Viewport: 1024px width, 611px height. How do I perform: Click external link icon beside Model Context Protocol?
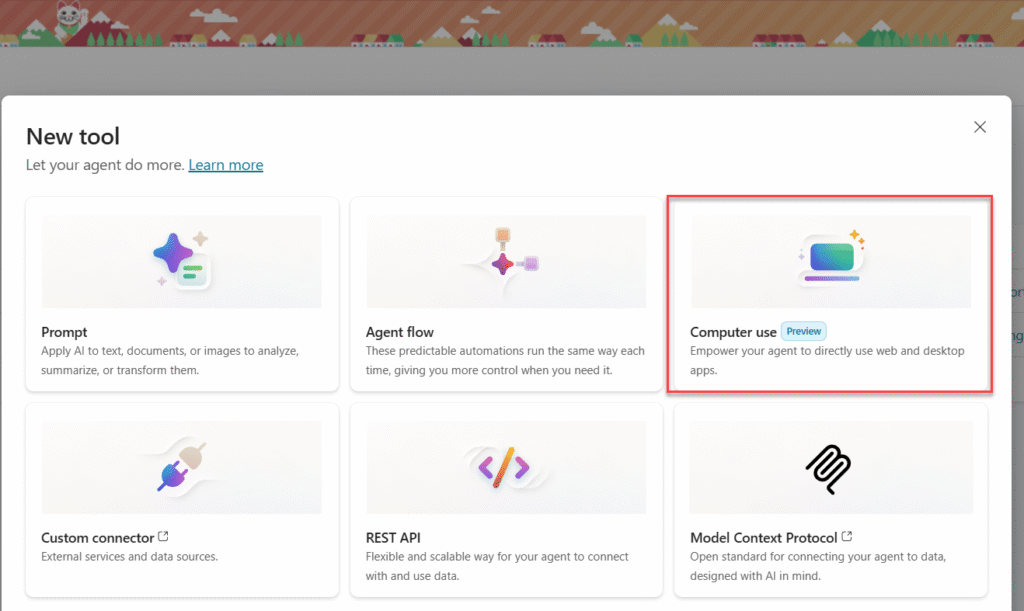[x=847, y=538]
